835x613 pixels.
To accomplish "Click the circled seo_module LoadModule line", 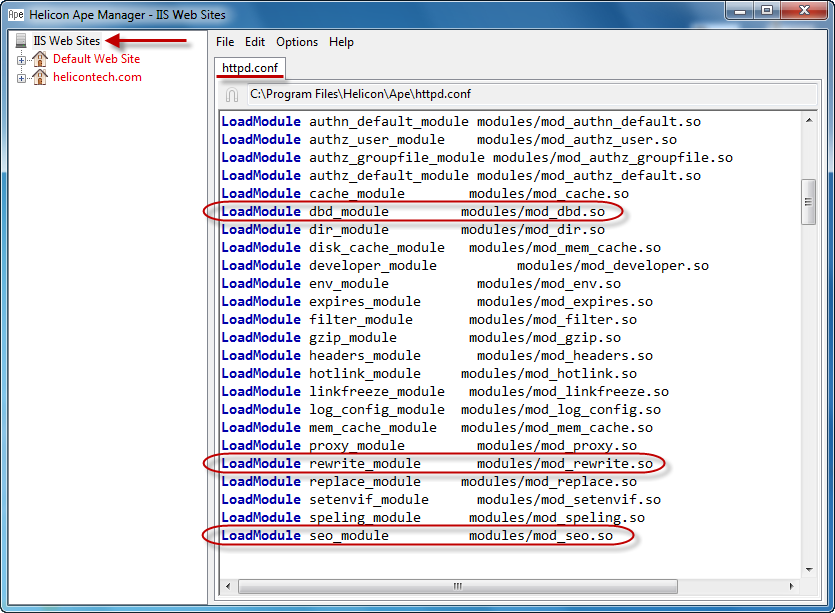I will click(x=420, y=535).
